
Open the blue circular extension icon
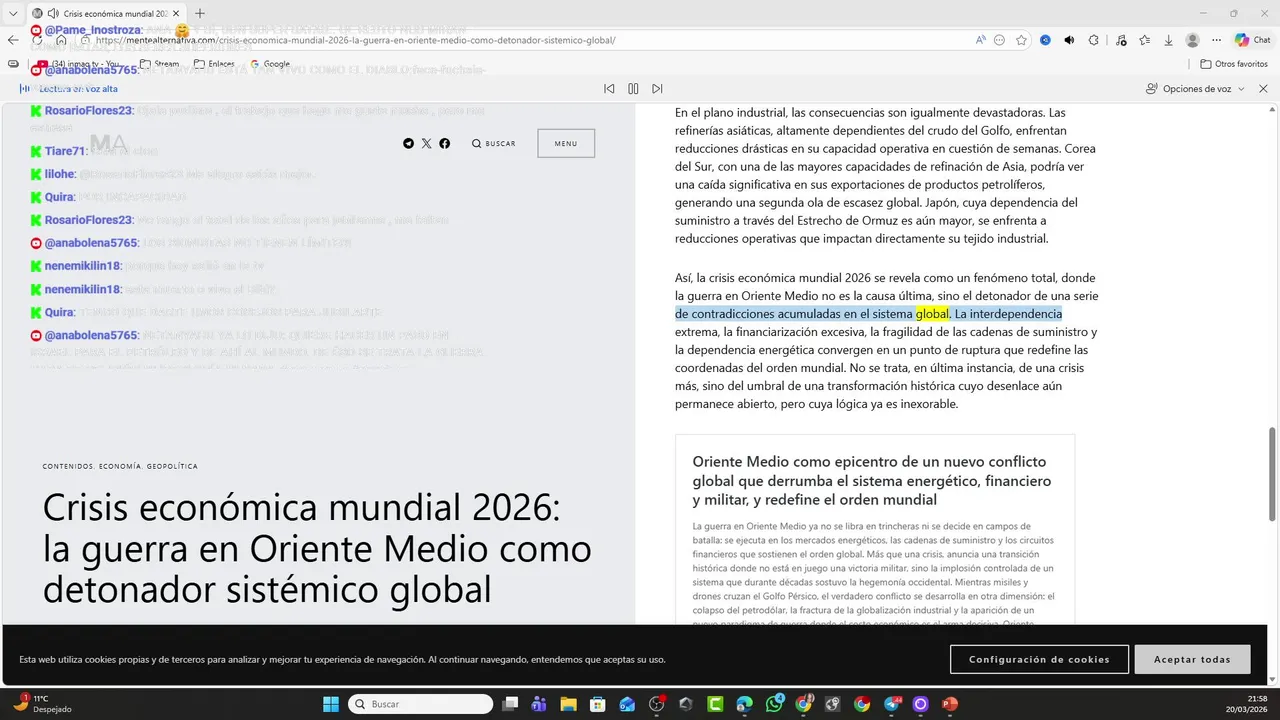(x=1045, y=40)
